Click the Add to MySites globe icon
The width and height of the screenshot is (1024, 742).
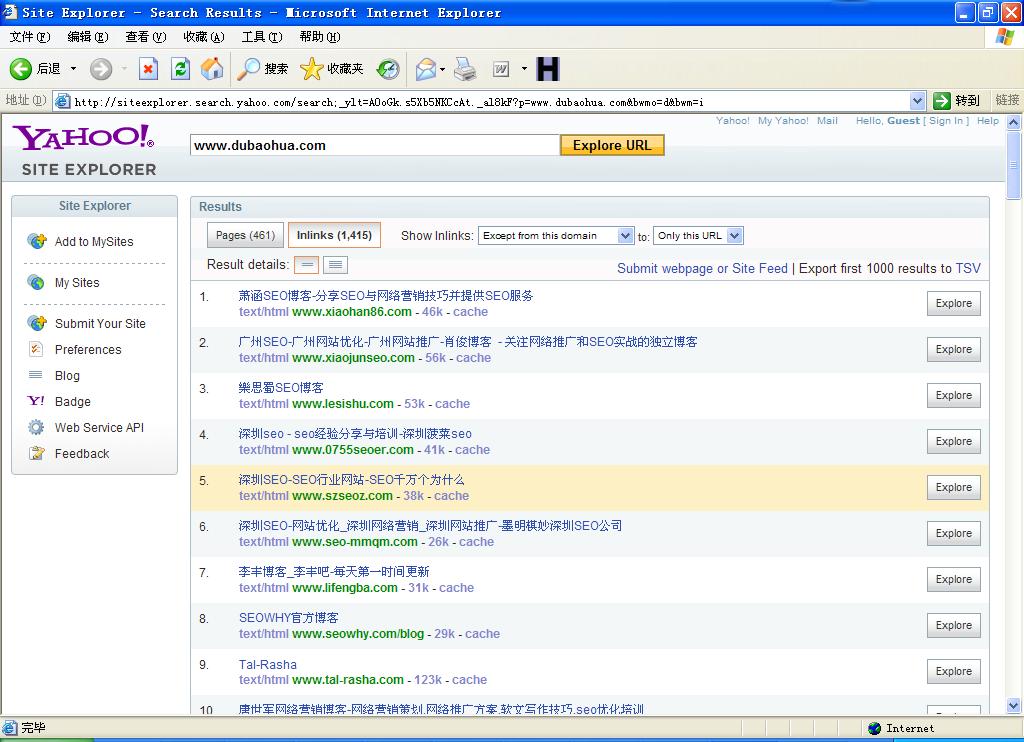37,241
